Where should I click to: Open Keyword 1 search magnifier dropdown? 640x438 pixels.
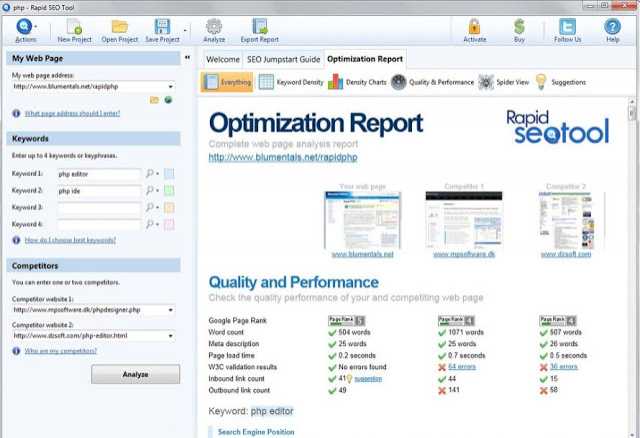(x=152, y=174)
